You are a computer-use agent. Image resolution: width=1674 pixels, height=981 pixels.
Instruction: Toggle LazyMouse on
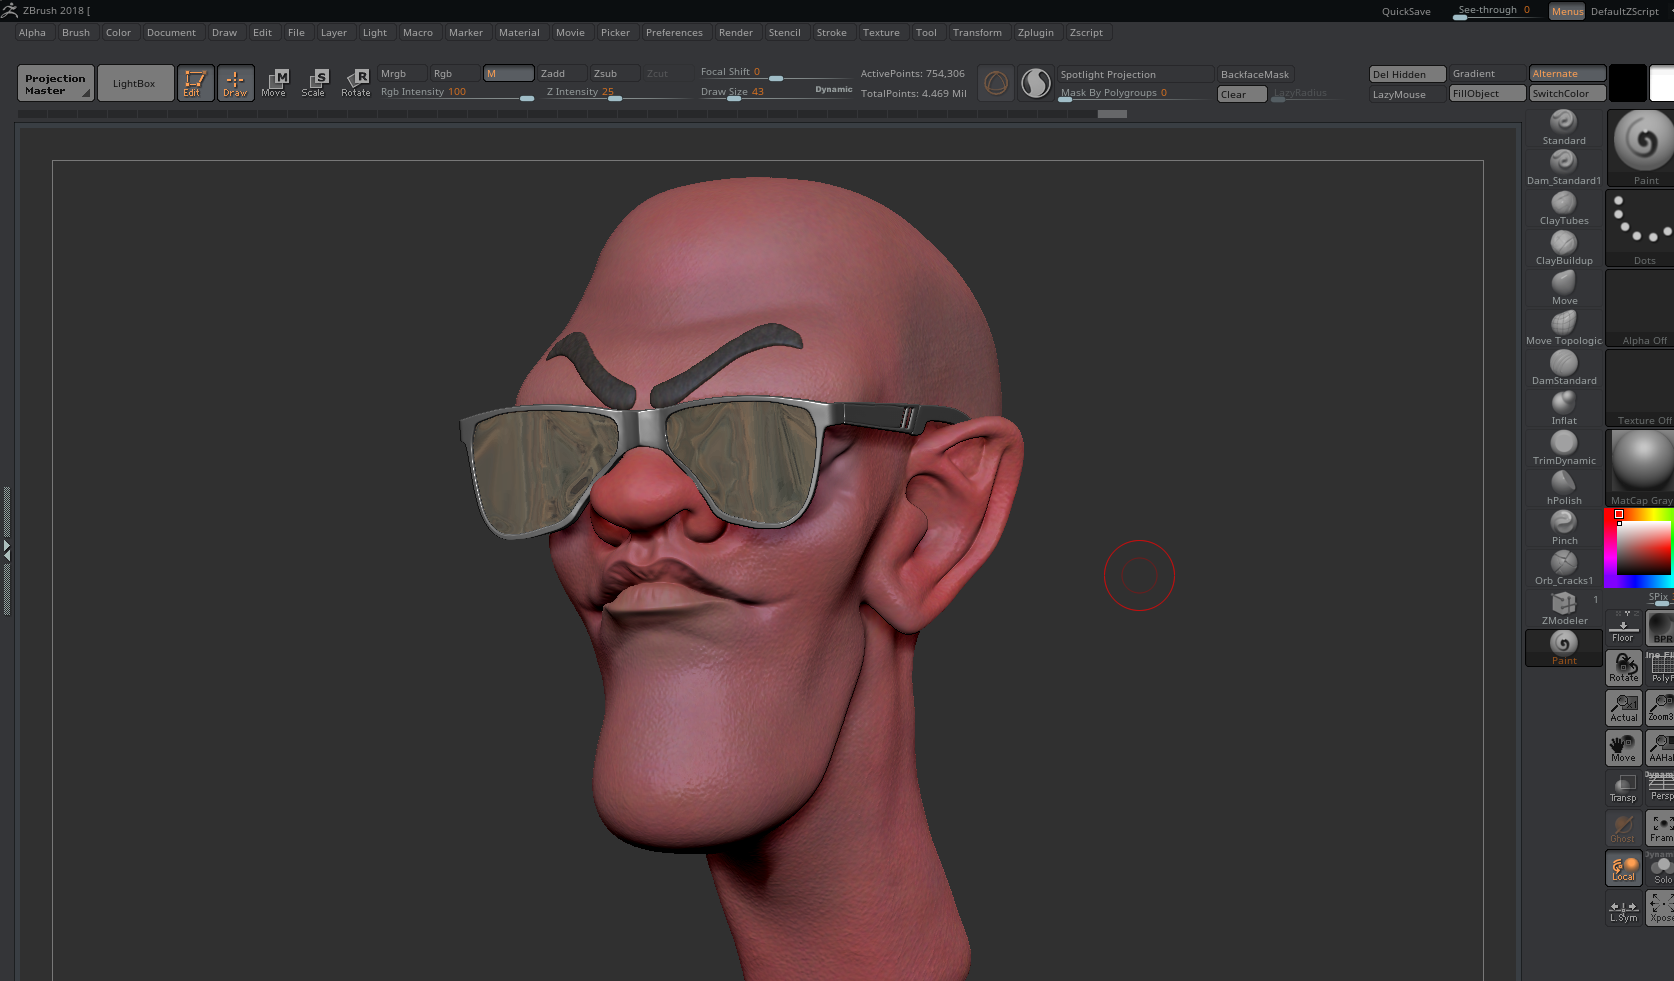[x=1408, y=94]
